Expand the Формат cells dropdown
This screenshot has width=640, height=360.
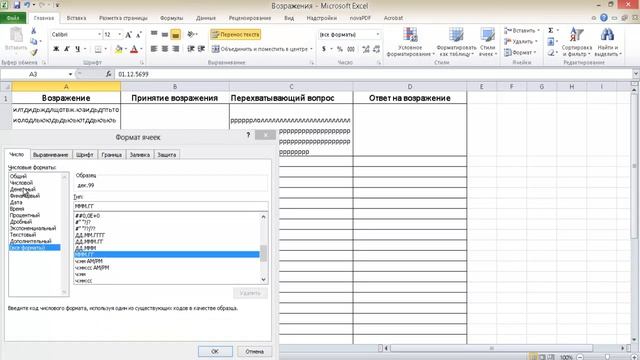(x=535, y=53)
